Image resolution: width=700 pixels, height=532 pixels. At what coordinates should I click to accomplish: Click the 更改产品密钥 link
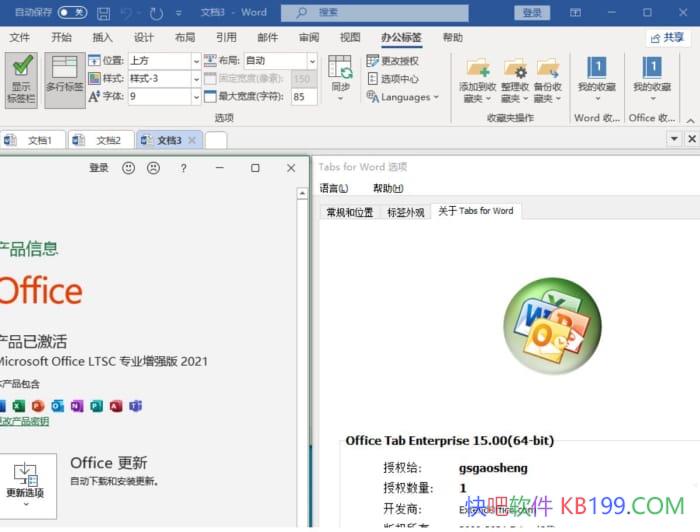22,421
